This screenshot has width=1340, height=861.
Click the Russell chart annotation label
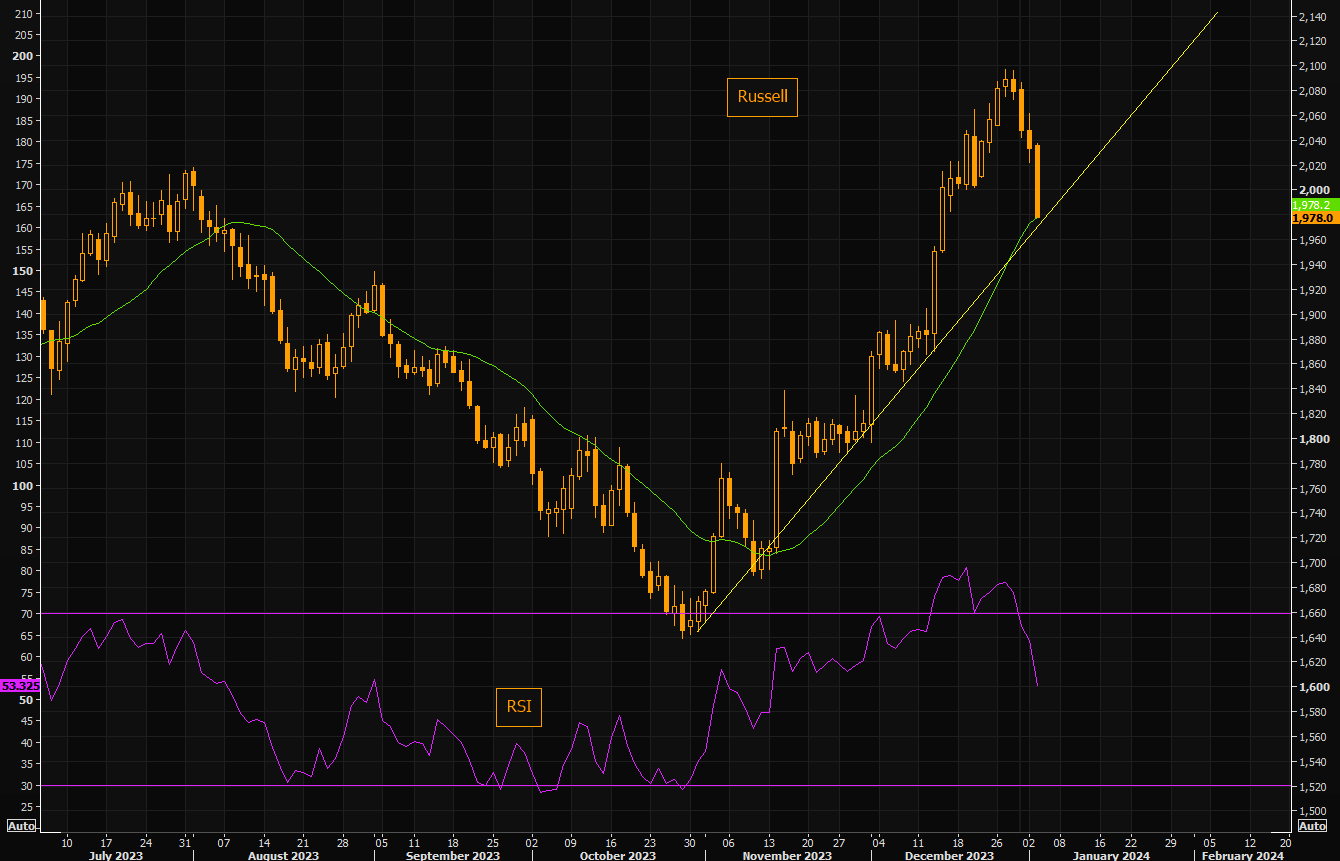point(762,97)
